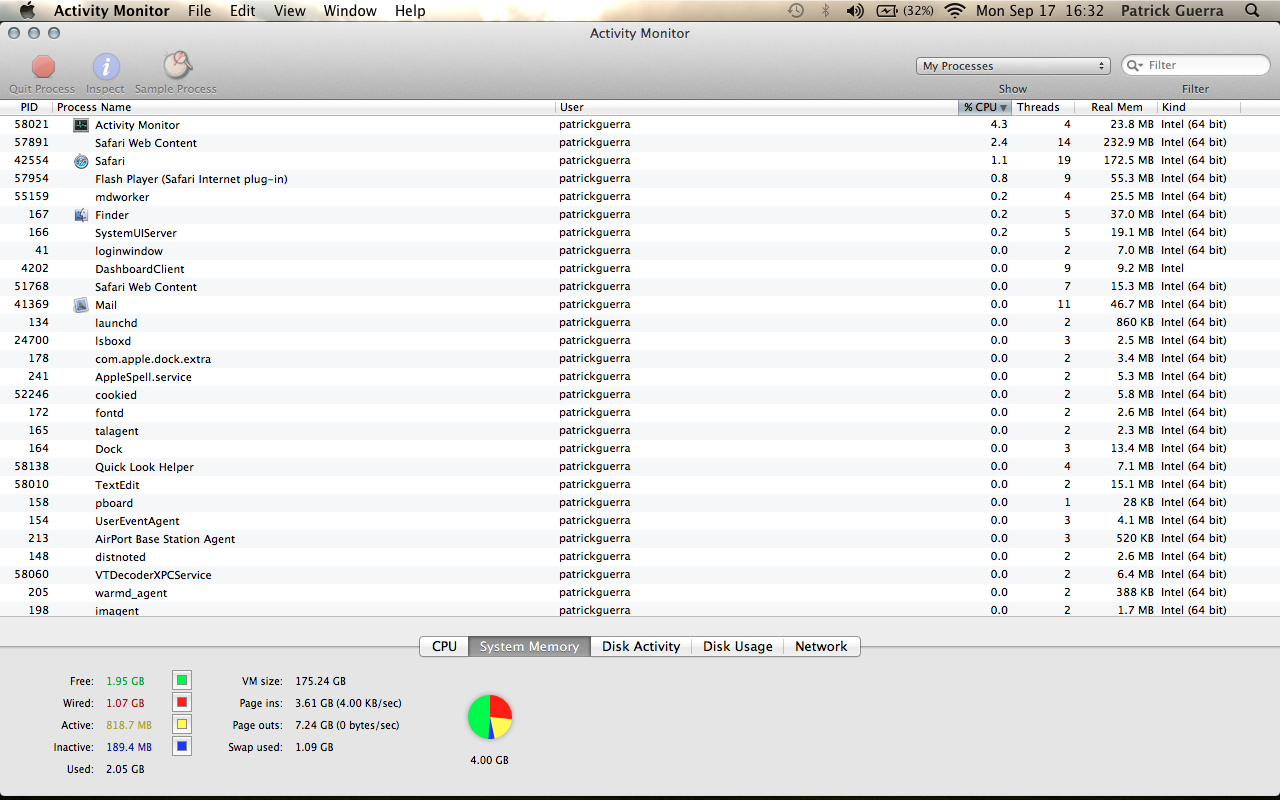This screenshot has height=800, width=1280.
Task: Click the battery status icon
Action: [x=887, y=11]
